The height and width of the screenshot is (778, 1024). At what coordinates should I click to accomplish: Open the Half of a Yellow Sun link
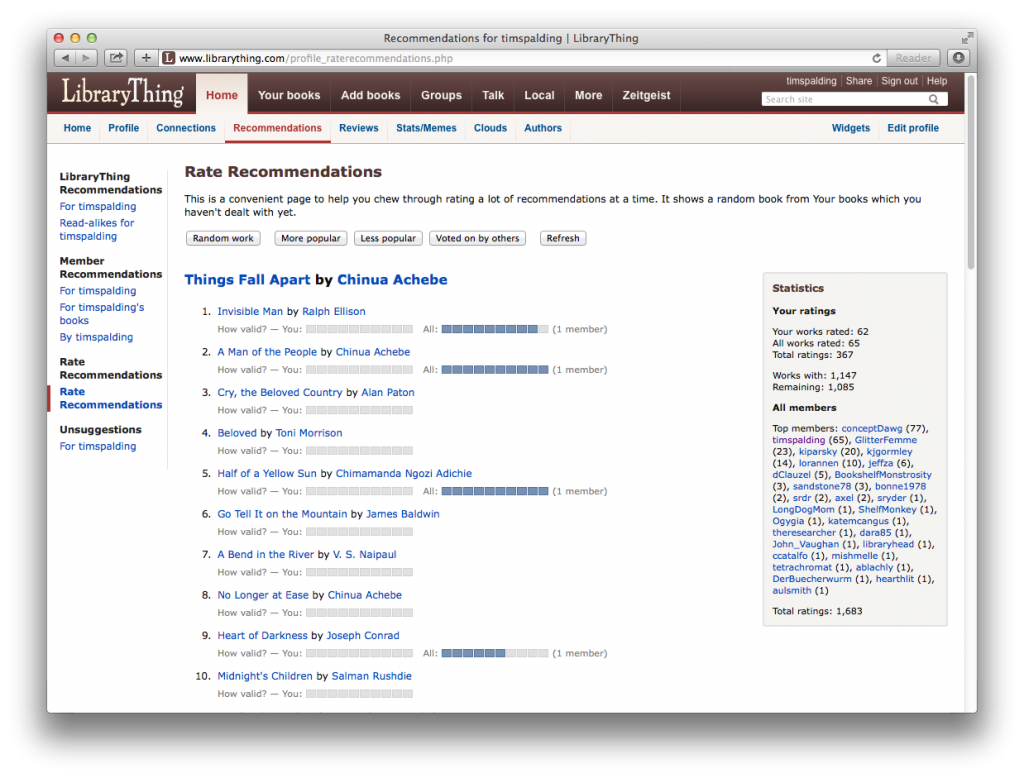266,474
